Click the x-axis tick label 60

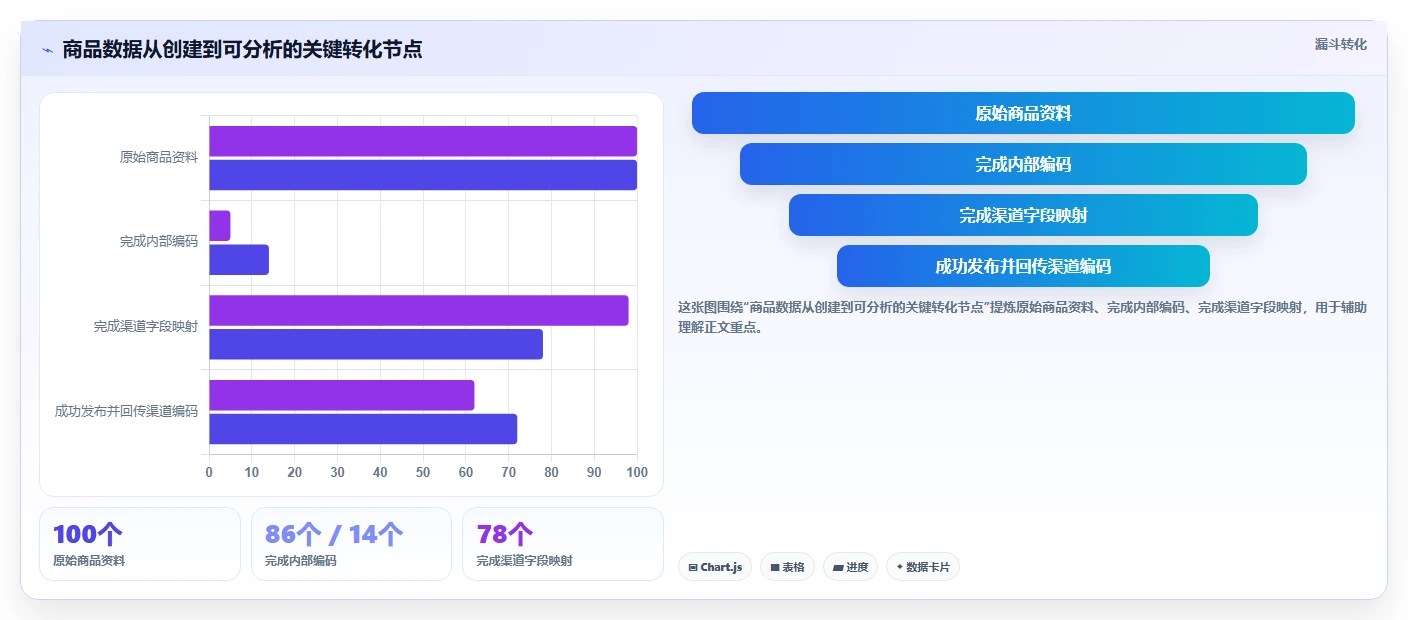466,472
